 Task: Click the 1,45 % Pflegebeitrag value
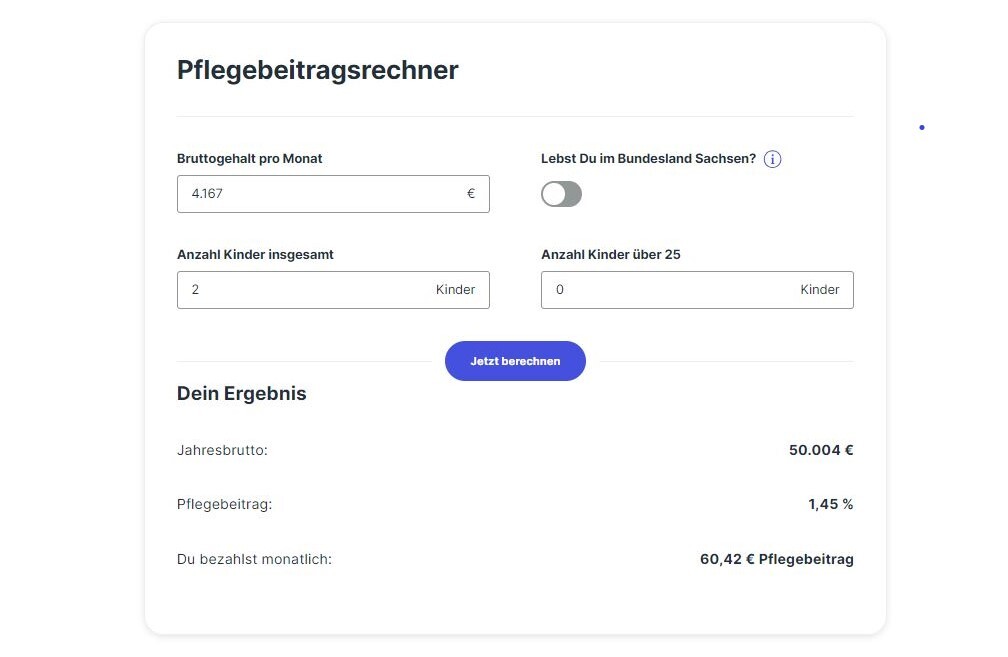pos(831,504)
